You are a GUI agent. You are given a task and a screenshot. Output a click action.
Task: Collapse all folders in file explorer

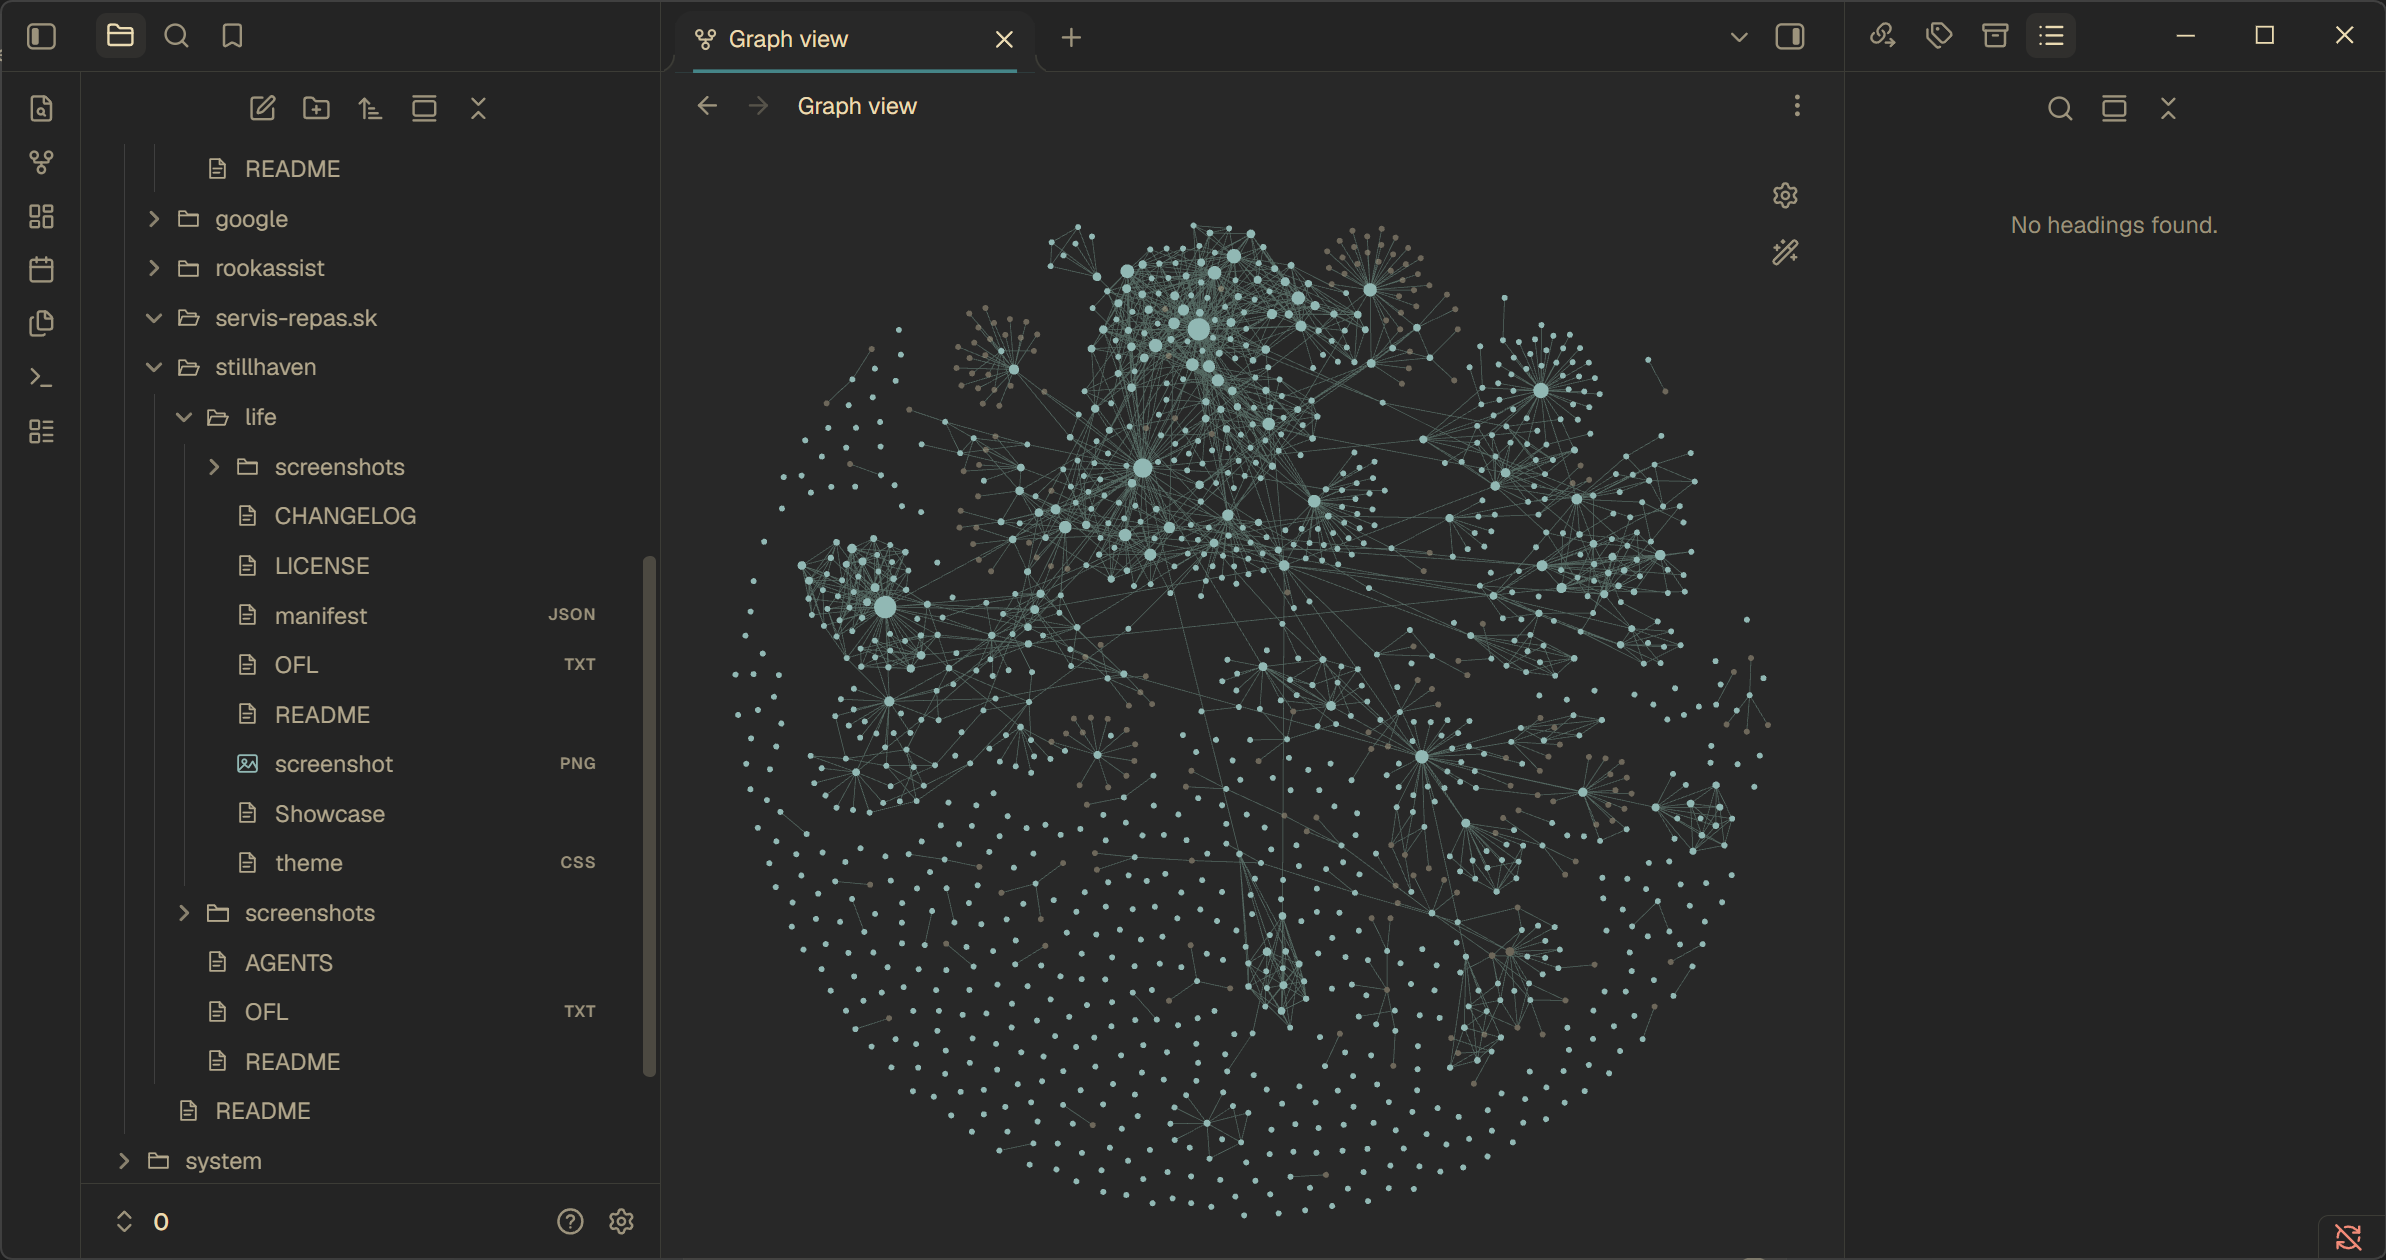point(478,108)
